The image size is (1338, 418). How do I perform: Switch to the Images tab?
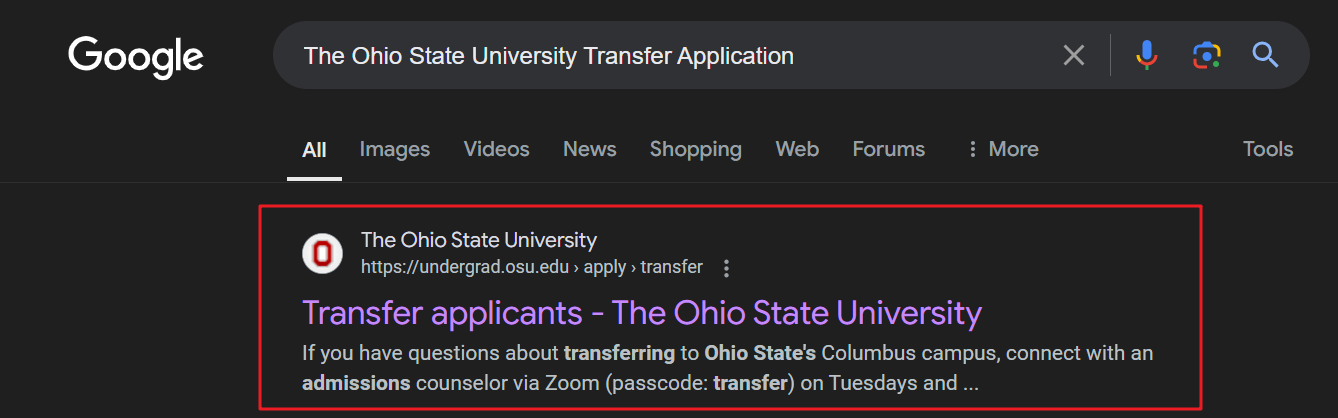click(x=395, y=149)
